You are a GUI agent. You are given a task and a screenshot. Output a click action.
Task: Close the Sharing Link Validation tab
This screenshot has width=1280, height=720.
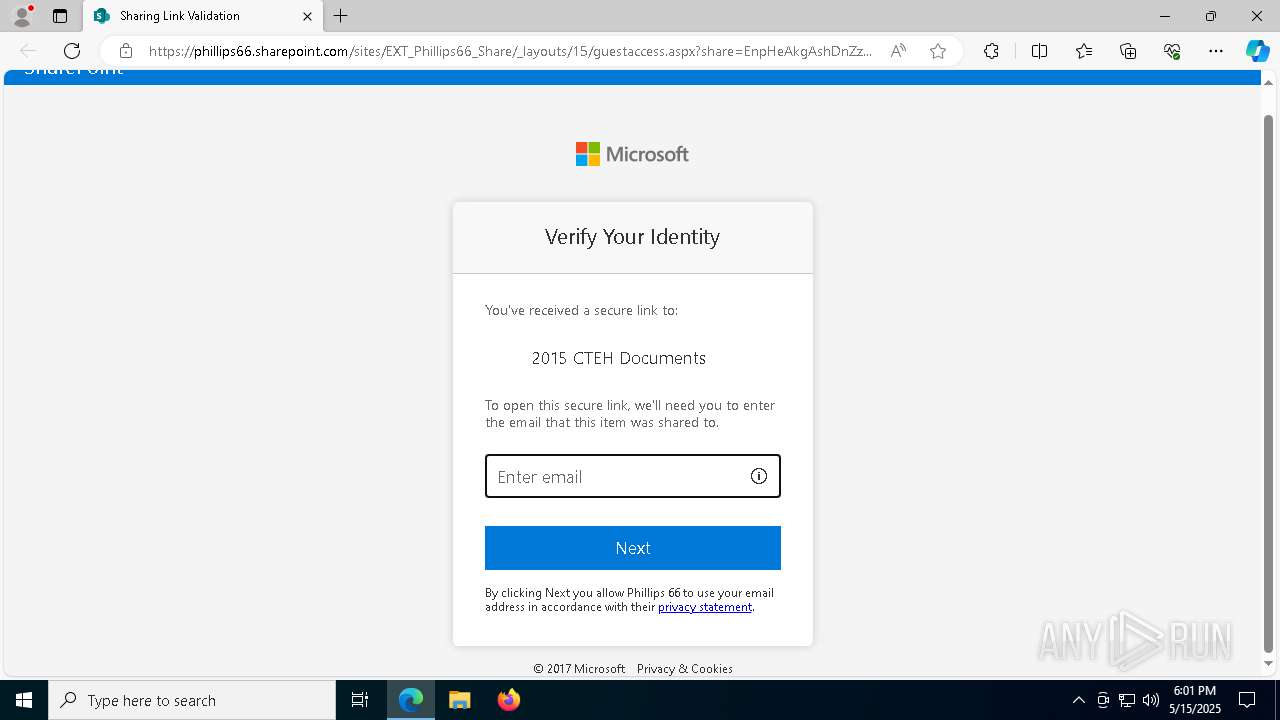click(307, 16)
